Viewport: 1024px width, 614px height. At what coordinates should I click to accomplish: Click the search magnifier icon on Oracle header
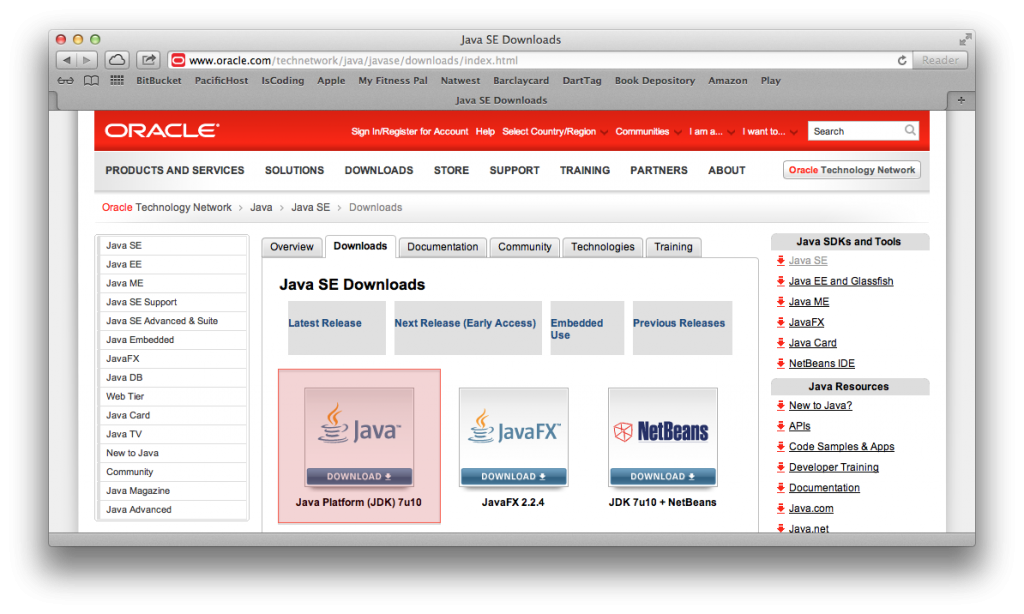[x=910, y=131]
